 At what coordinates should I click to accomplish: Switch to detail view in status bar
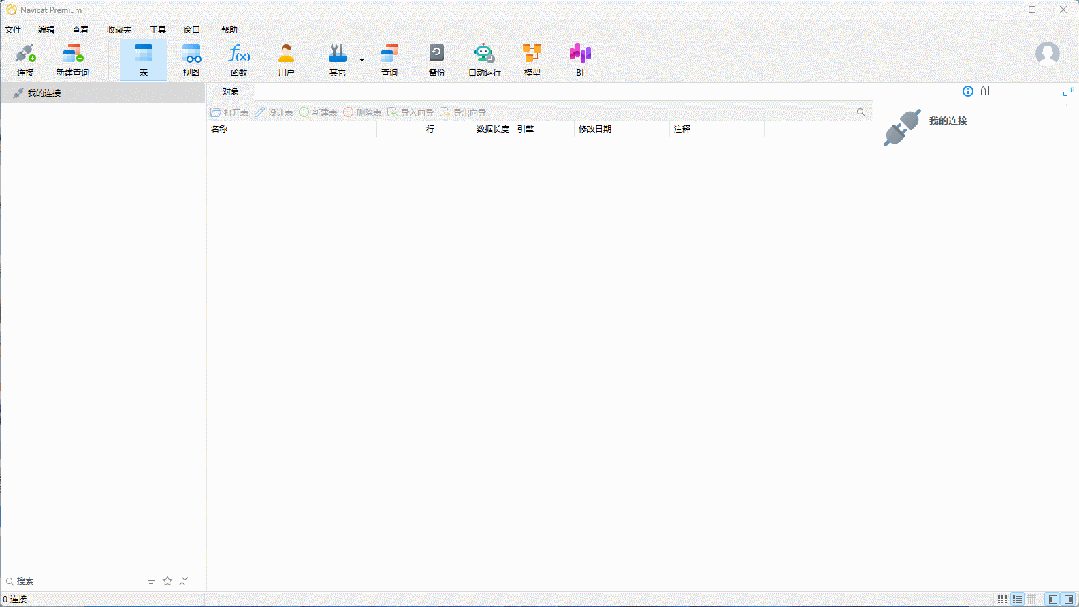[x=1032, y=599]
